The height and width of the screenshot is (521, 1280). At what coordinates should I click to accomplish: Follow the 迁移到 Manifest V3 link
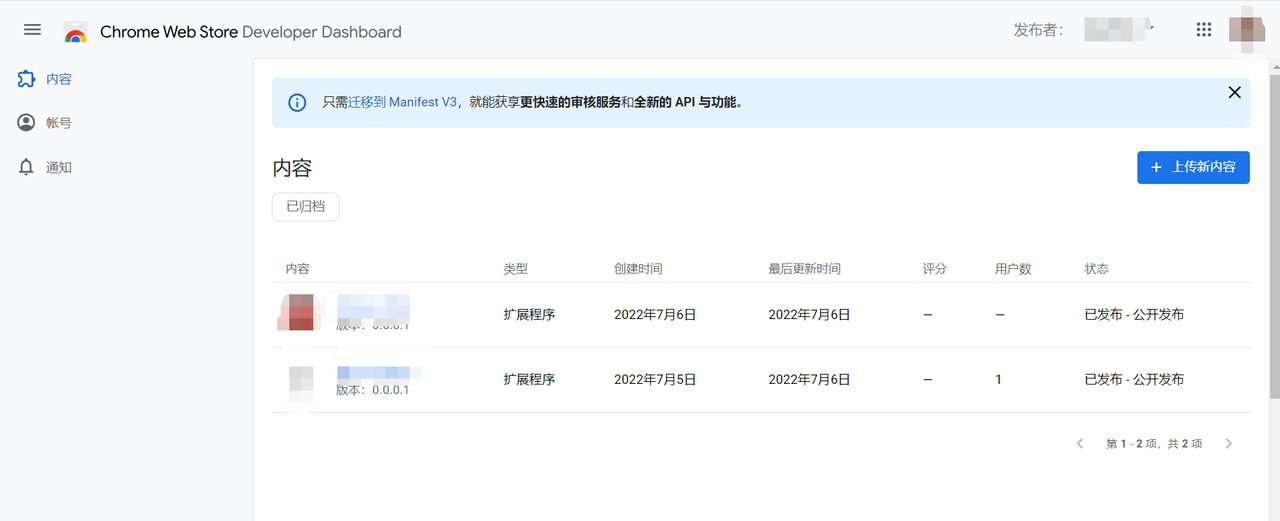click(x=402, y=102)
